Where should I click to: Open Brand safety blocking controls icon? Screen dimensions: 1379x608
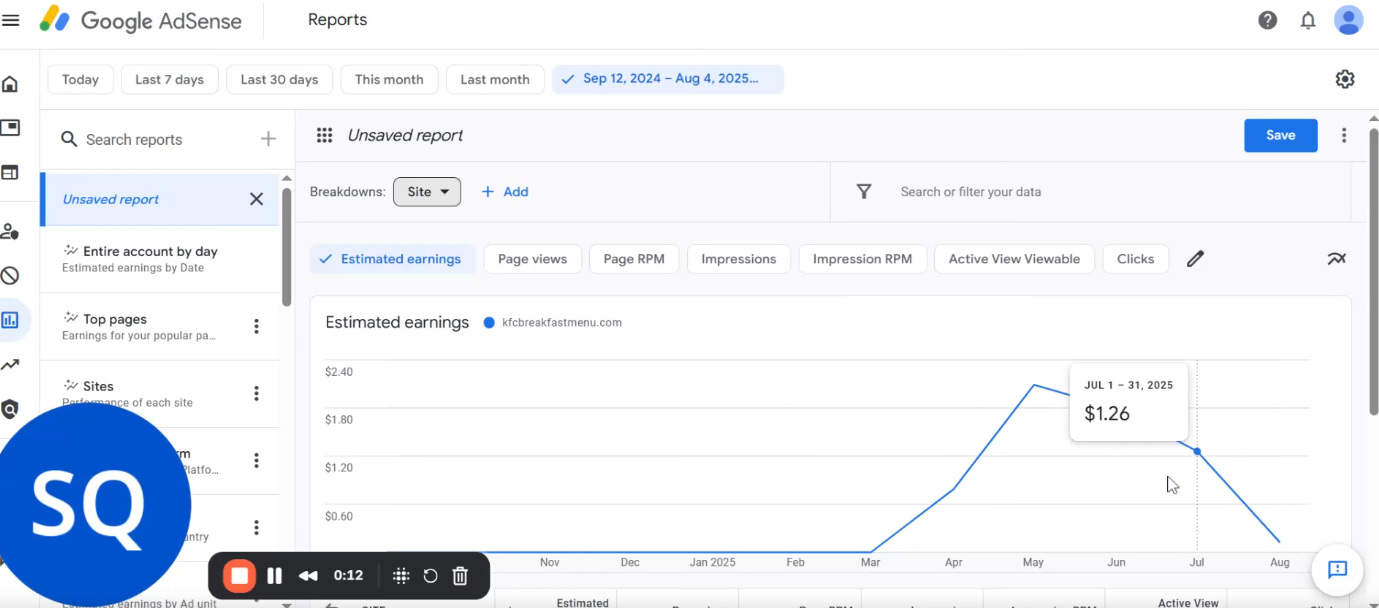[10, 276]
